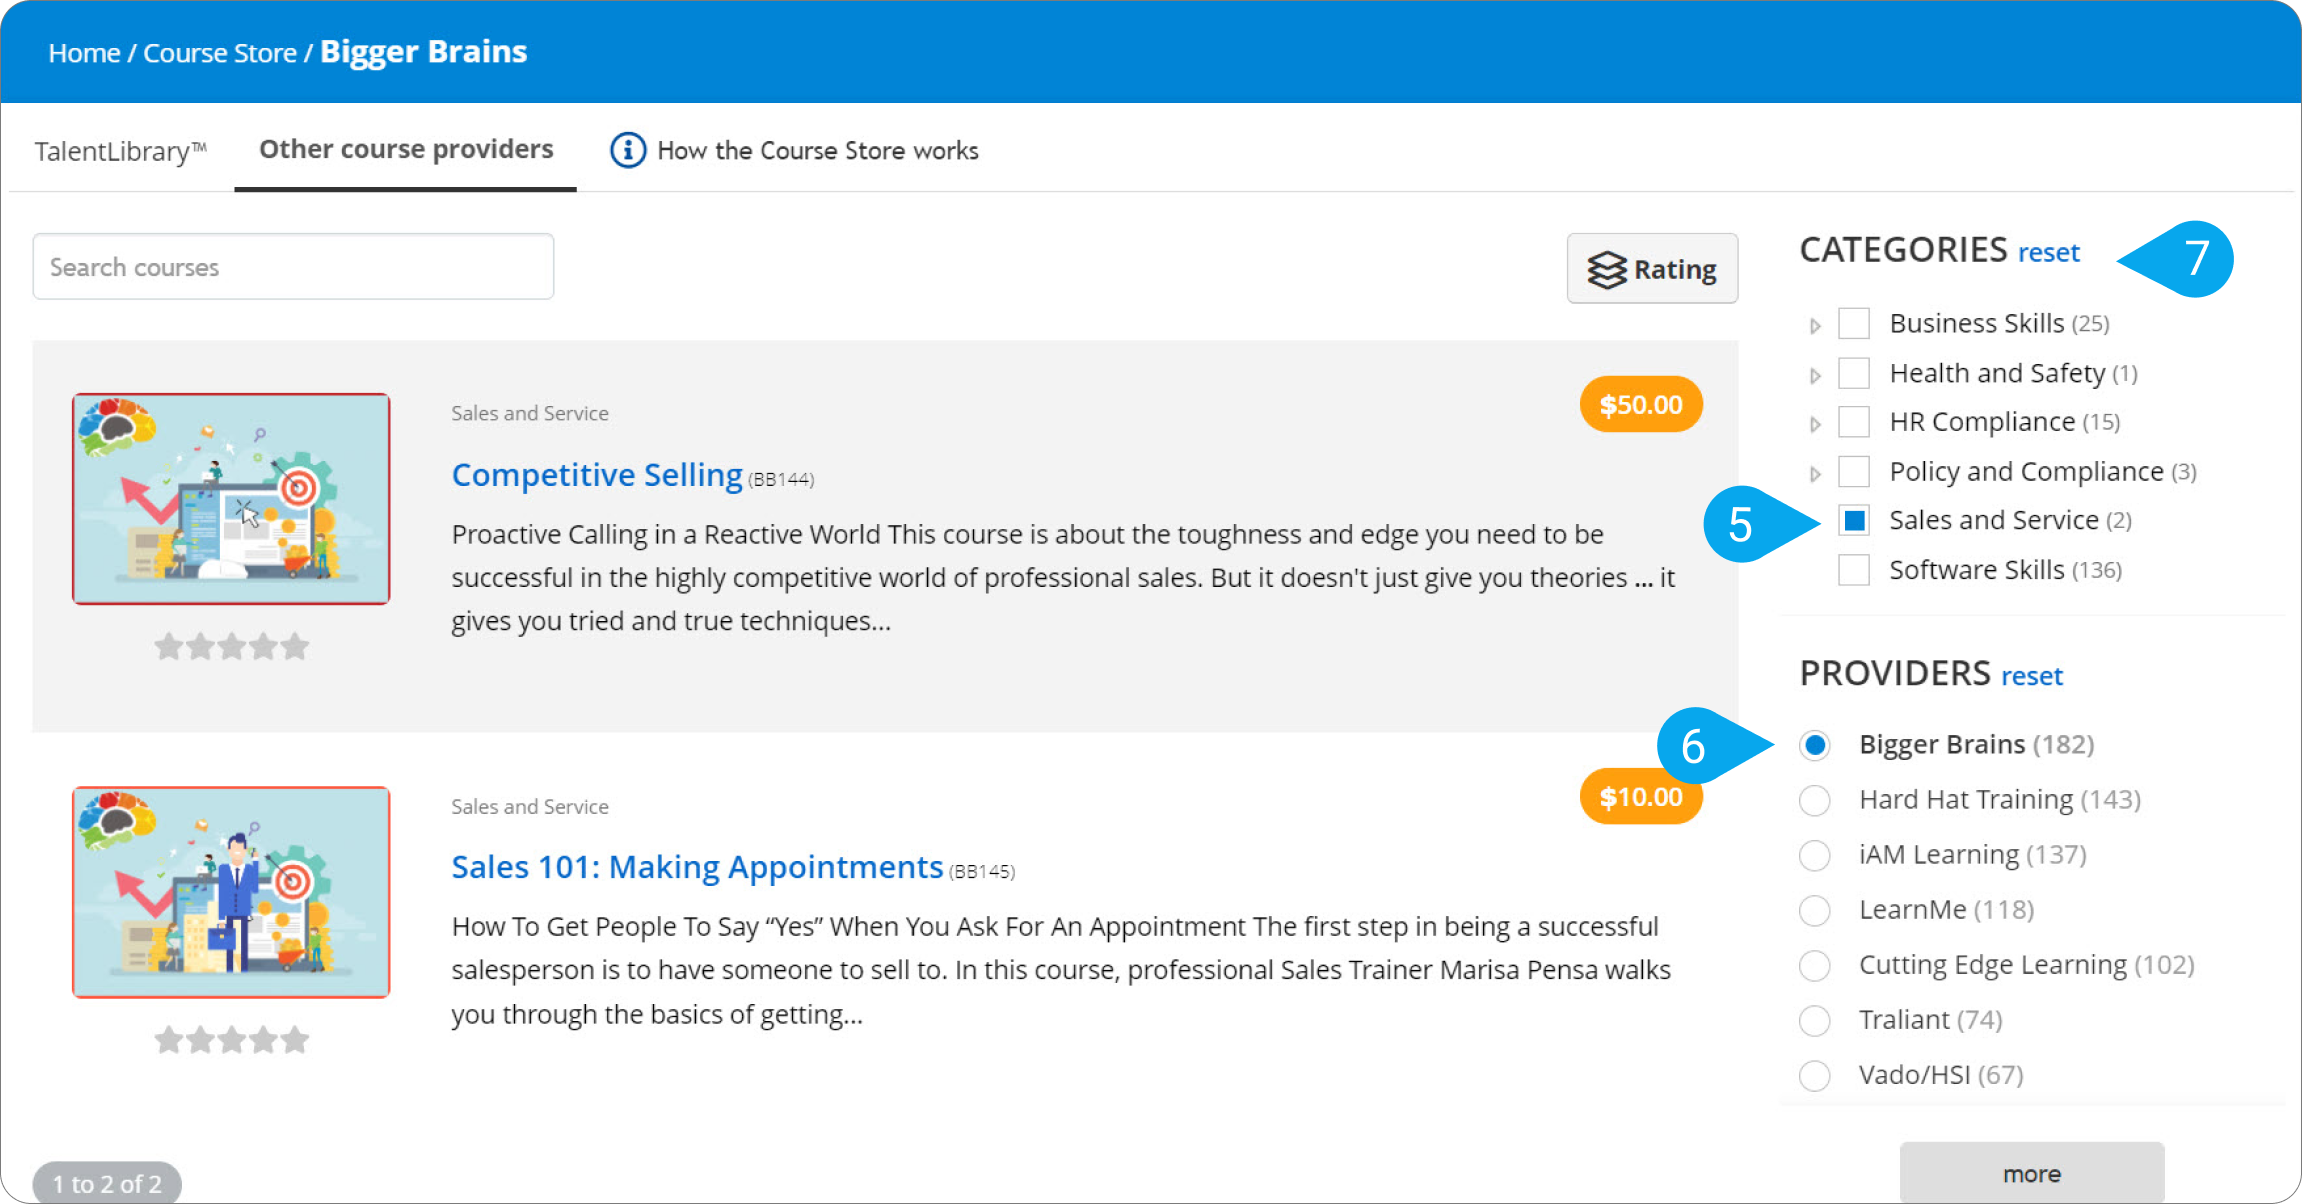Select the Hard Hat Training provider

click(x=1814, y=800)
